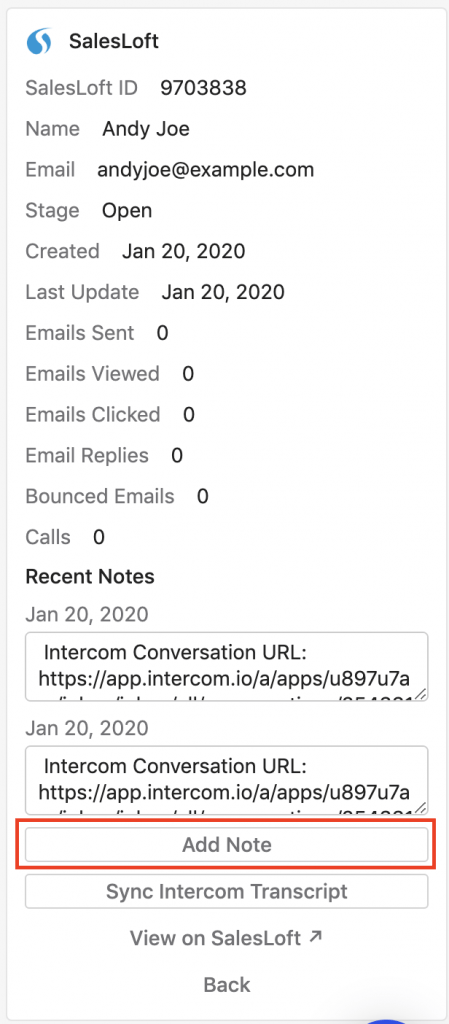Grab the second note's resize handle

421,808
